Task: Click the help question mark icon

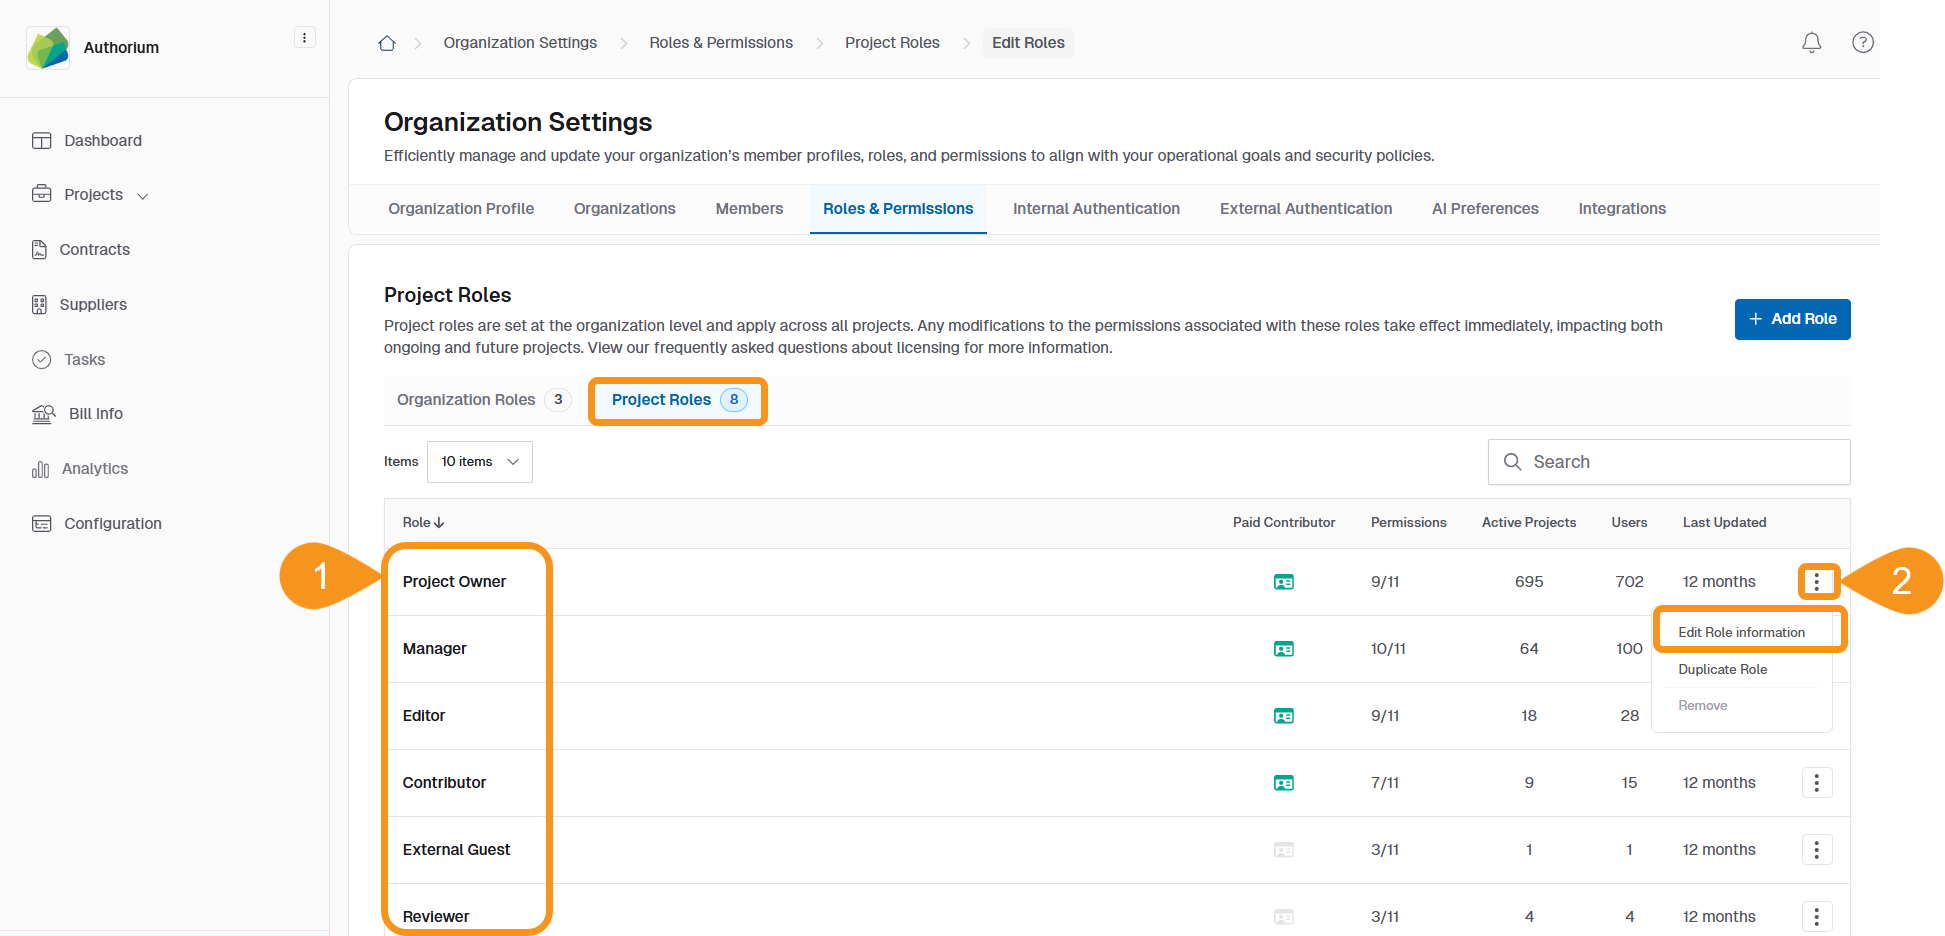Action: point(1863,42)
